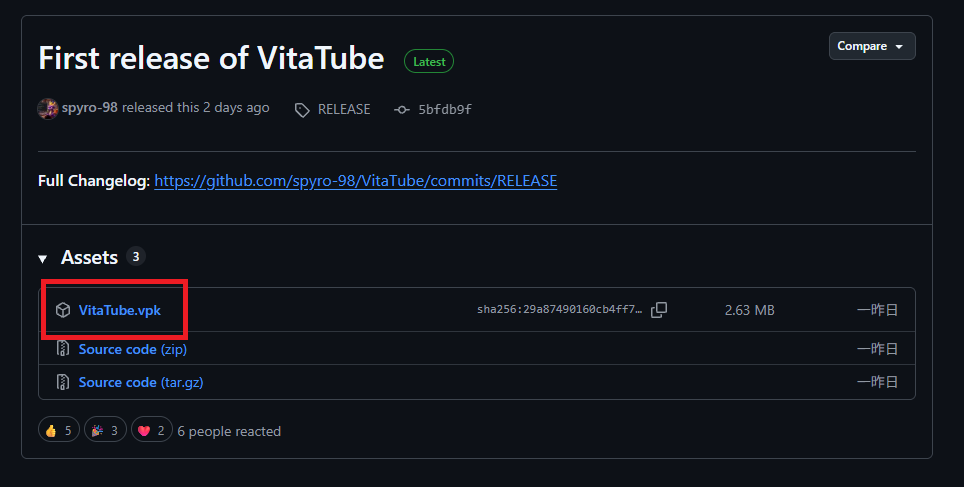Click the package icon next to VitaTube.vpk

[63, 310]
